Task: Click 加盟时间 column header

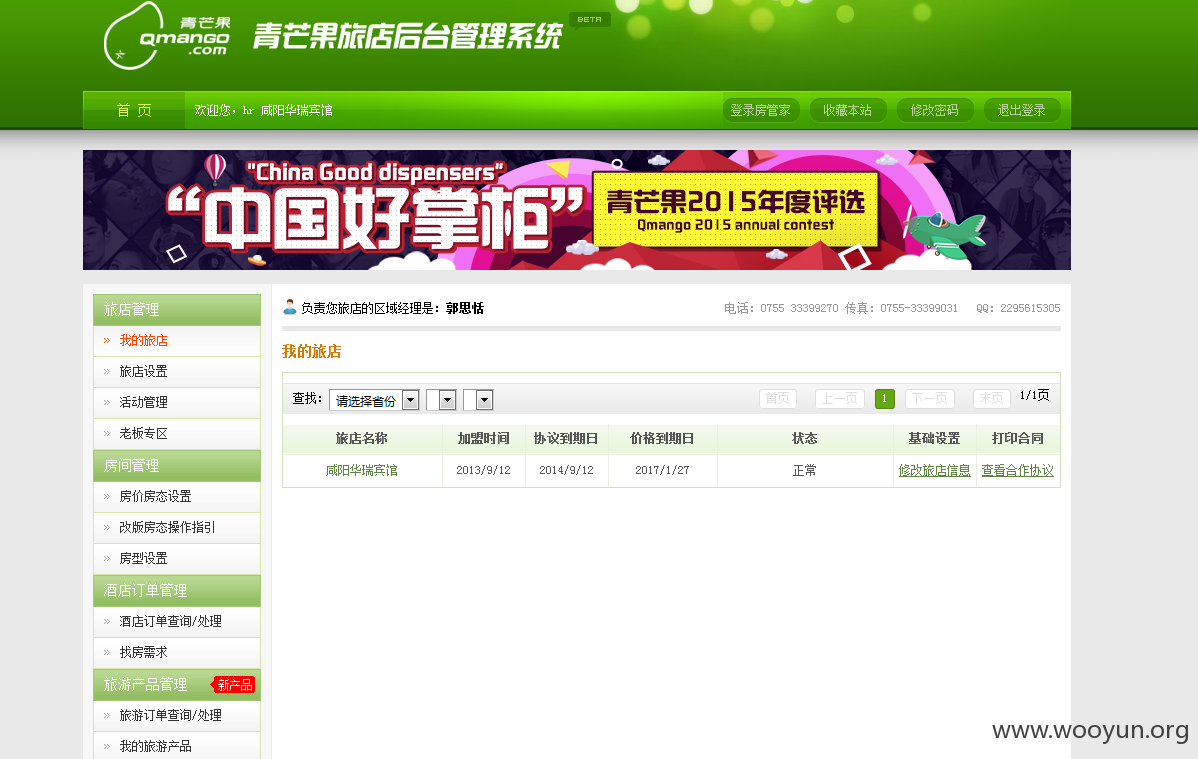Action: [x=484, y=438]
